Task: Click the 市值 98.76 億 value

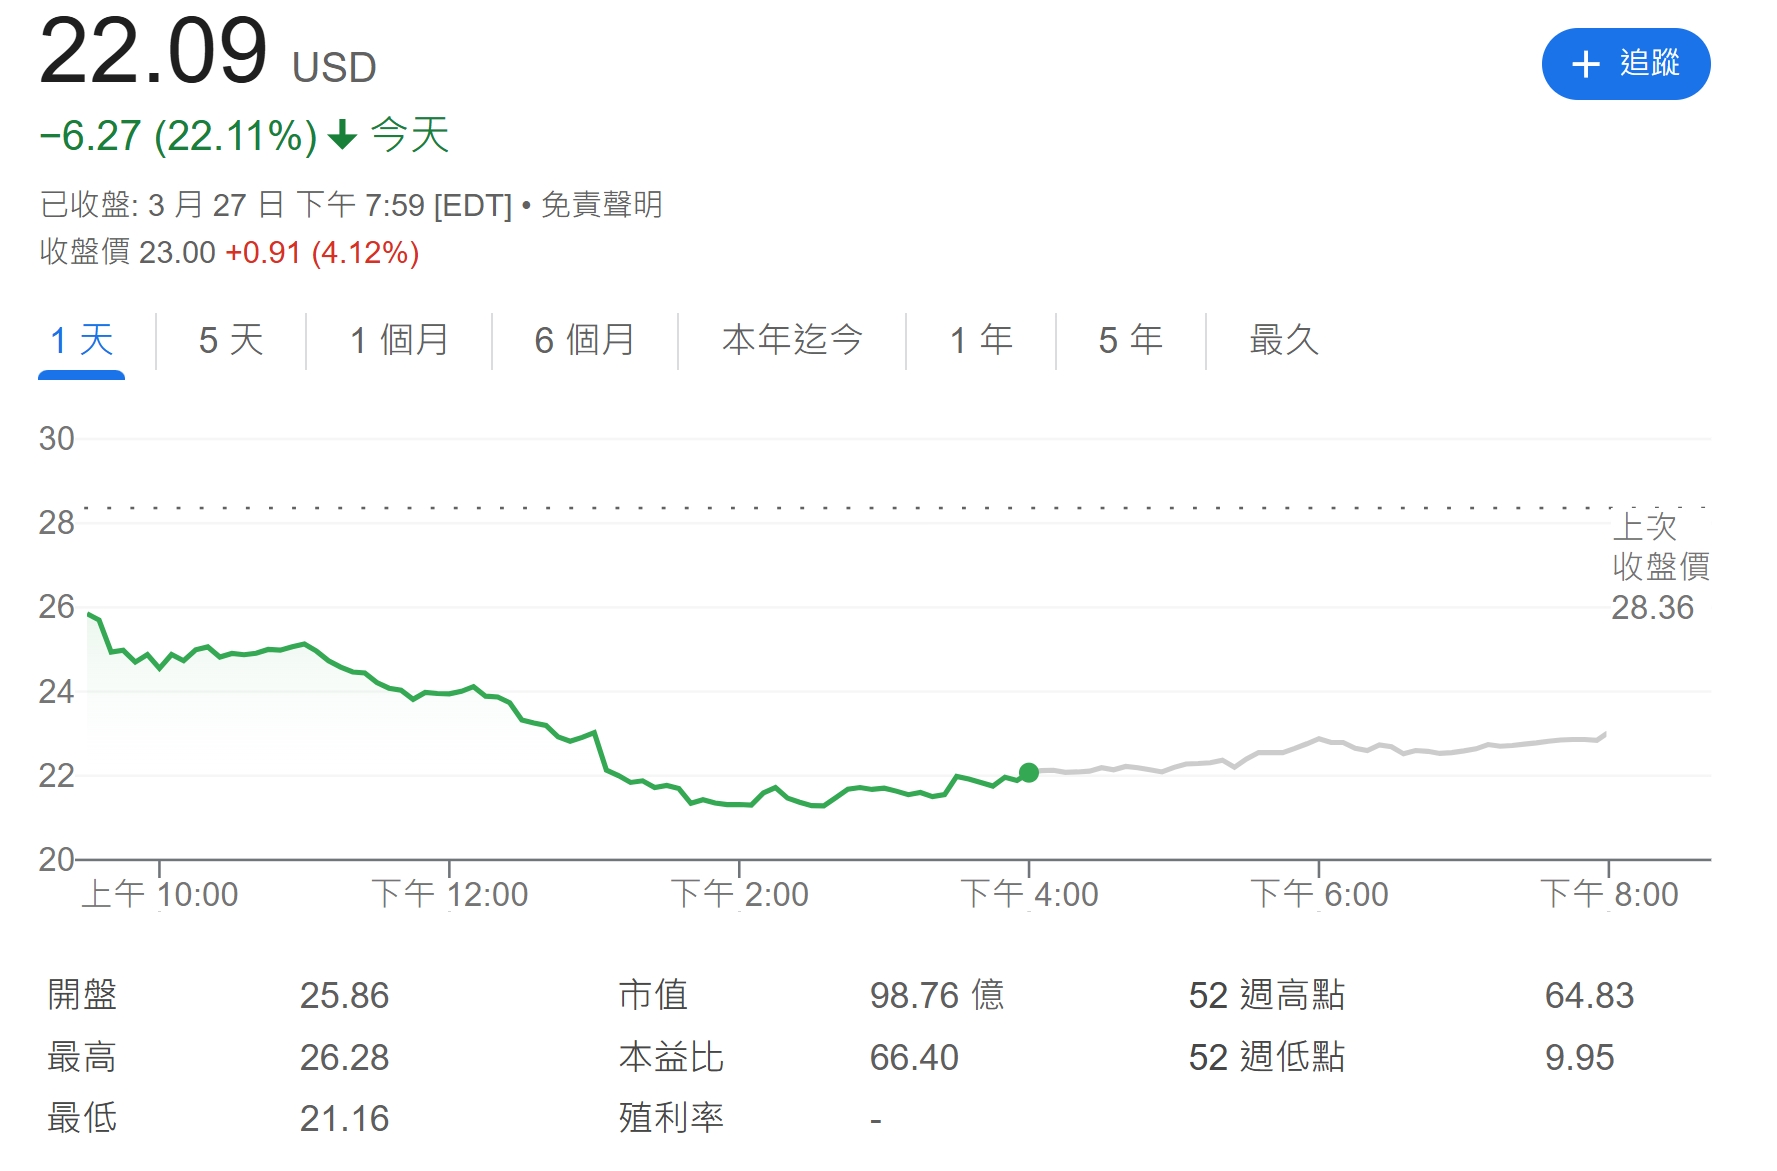Action: click(936, 996)
